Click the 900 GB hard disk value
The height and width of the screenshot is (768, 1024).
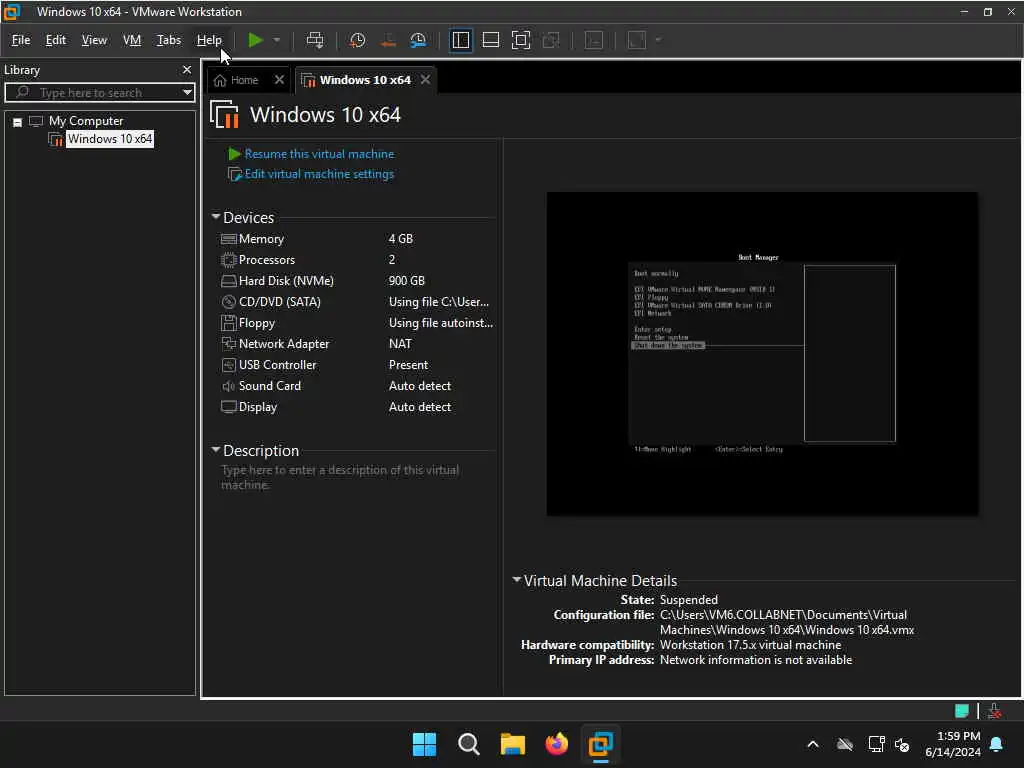point(406,281)
